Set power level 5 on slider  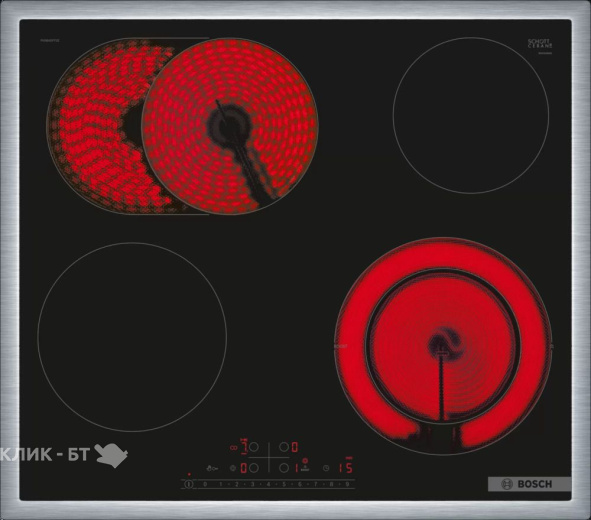(x=284, y=484)
